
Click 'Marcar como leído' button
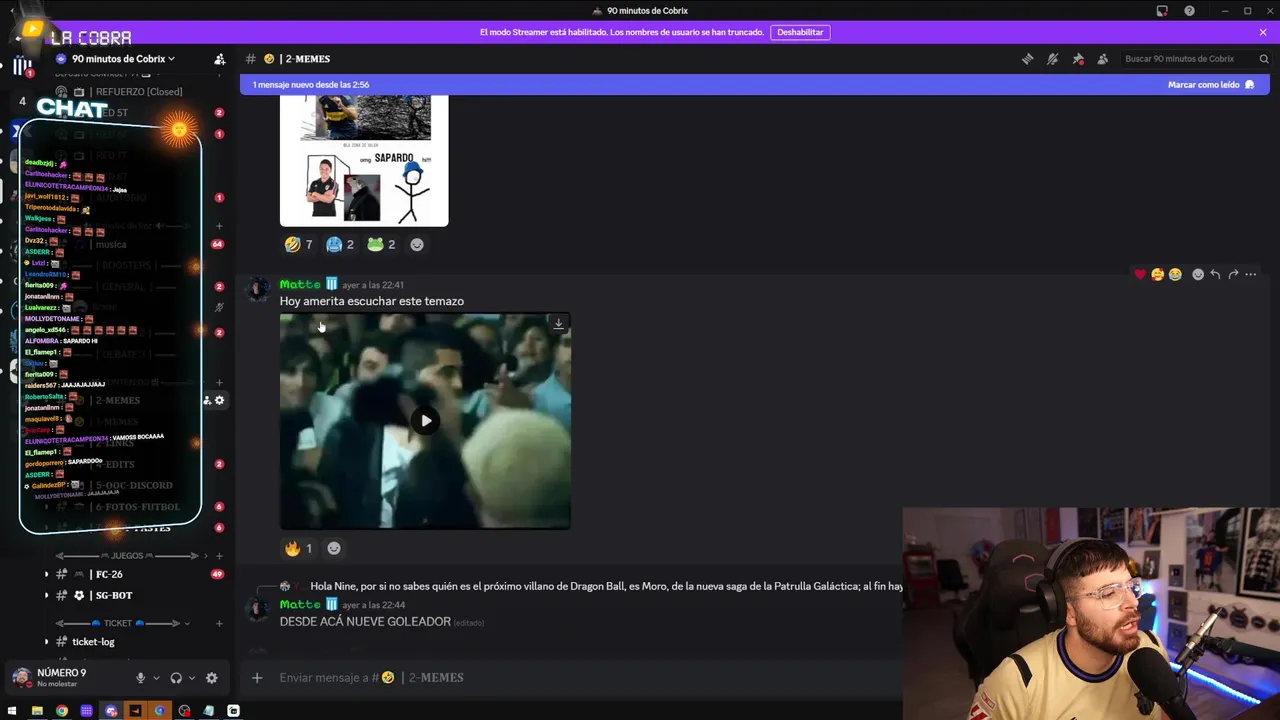click(x=1211, y=85)
